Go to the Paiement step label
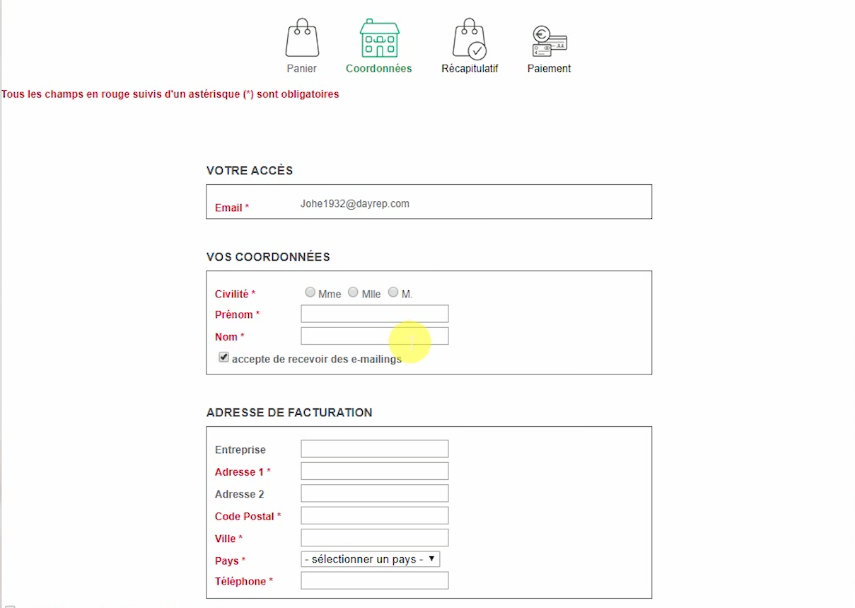The height and width of the screenshot is (608, 855). click(549, 68)
